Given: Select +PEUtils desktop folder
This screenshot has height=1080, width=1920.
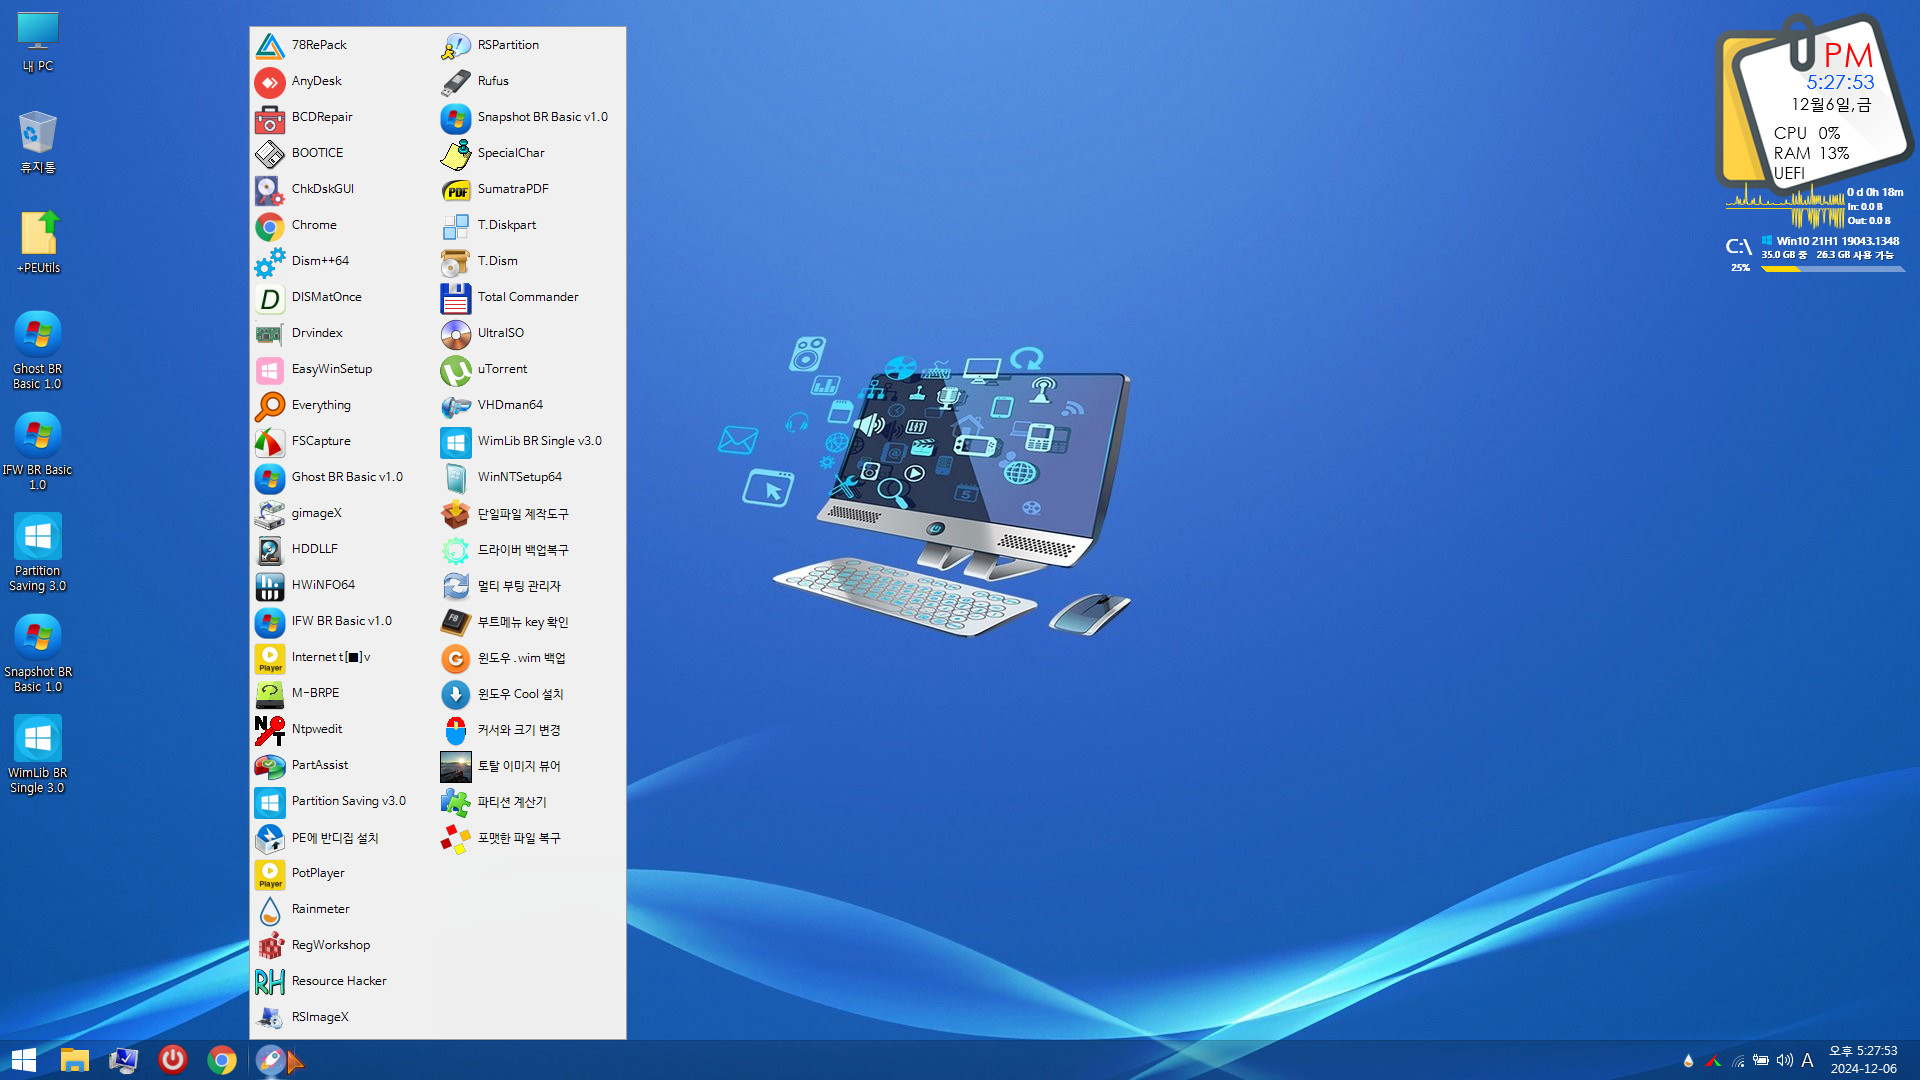Looking at the screenshot, I should 38,242.
